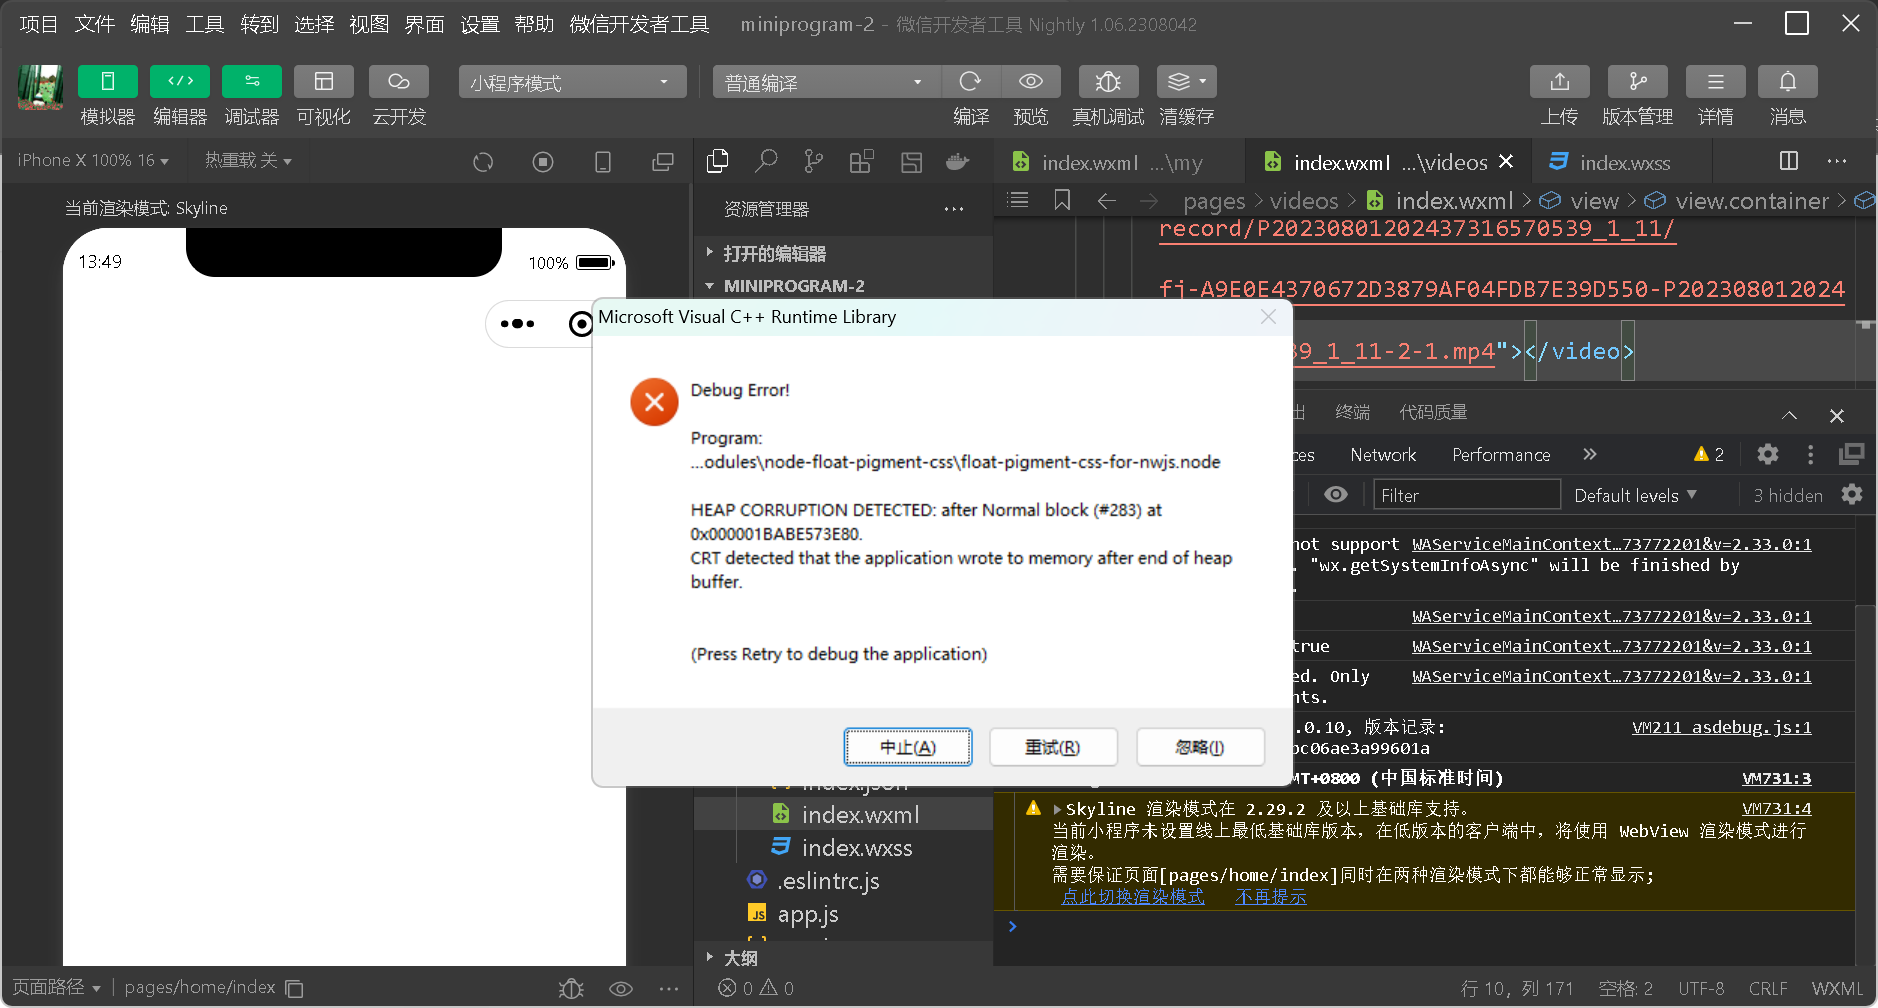
Task: Open the extensions blocks icon
Action: tap(862, 161)
